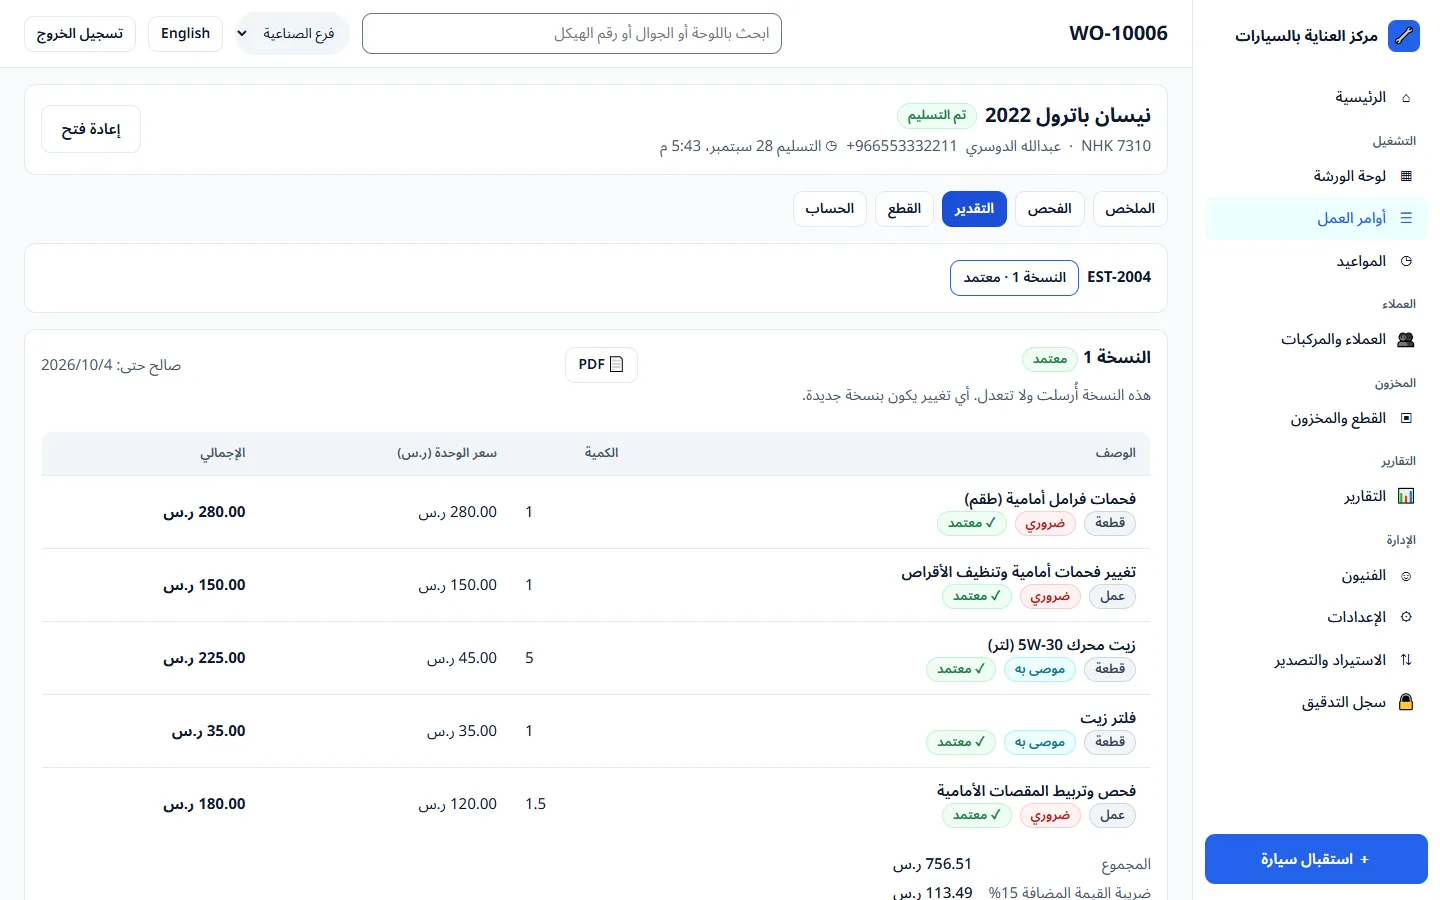Click the صالح حتى 2026/10/4 validity date
1440x900 pixels.
point(111,365)
